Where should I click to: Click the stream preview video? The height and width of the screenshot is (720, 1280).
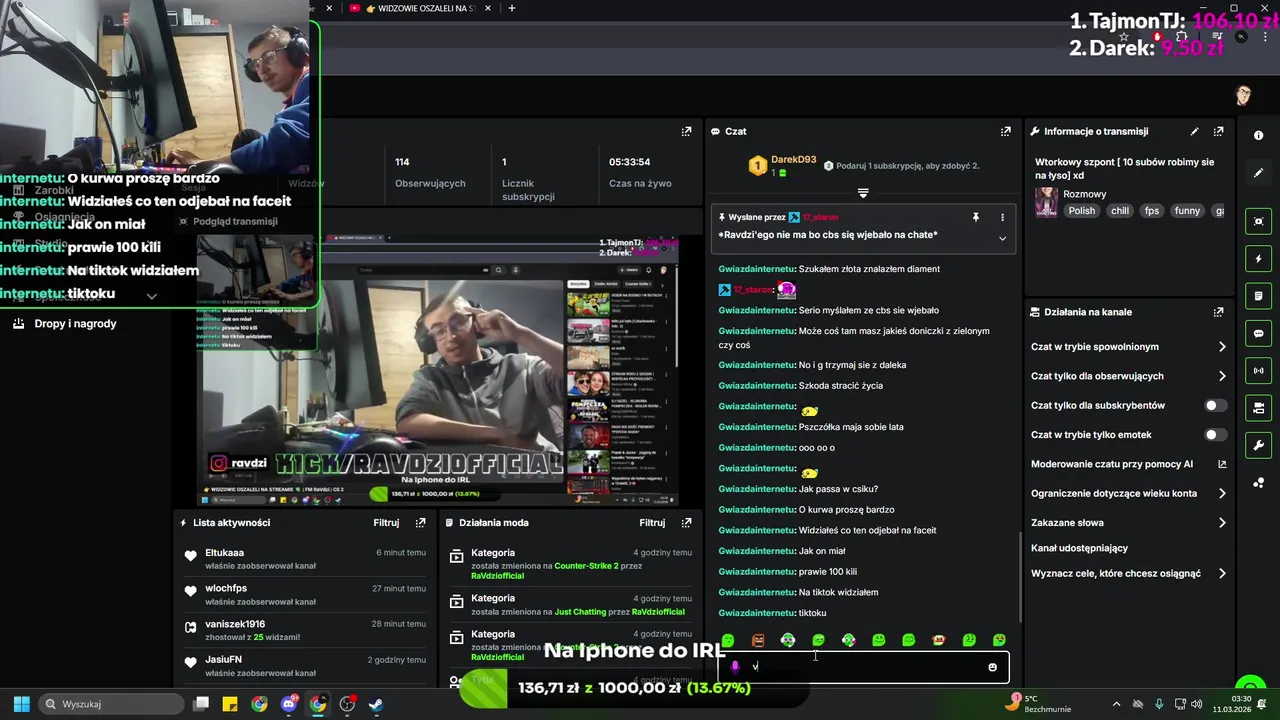coord(438,370)
